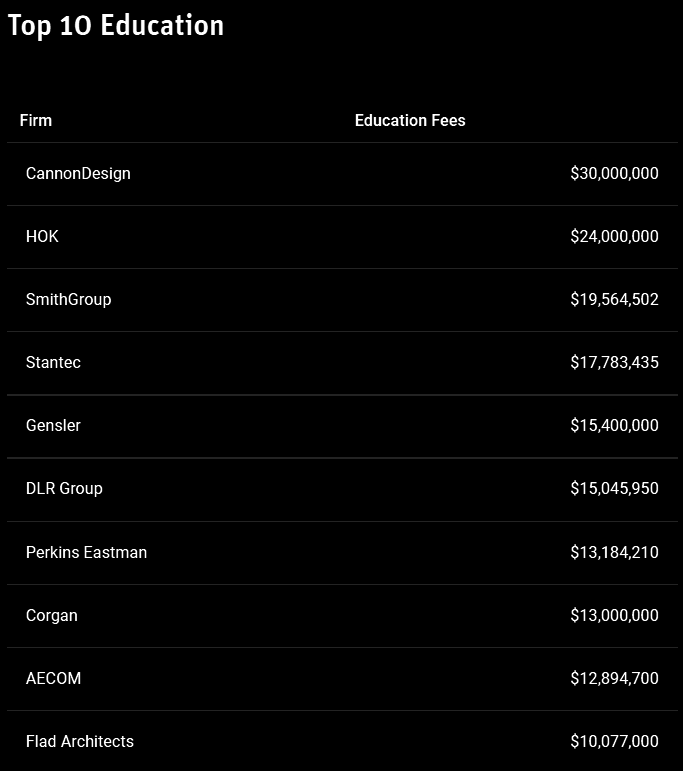Select the $10,077,000 fee amount
This screenshot has height=771, width=683.
[614, 741]
